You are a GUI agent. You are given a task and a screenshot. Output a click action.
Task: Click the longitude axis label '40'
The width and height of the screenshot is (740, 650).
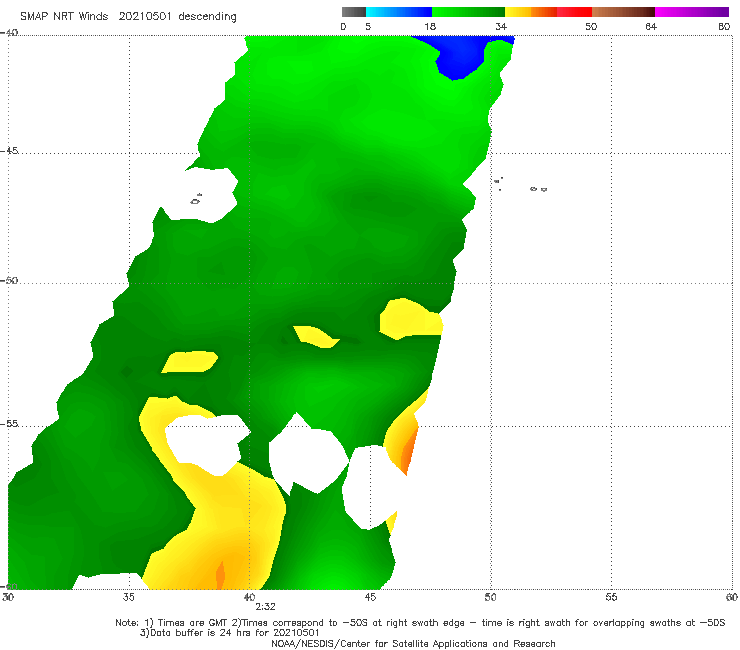249,597
